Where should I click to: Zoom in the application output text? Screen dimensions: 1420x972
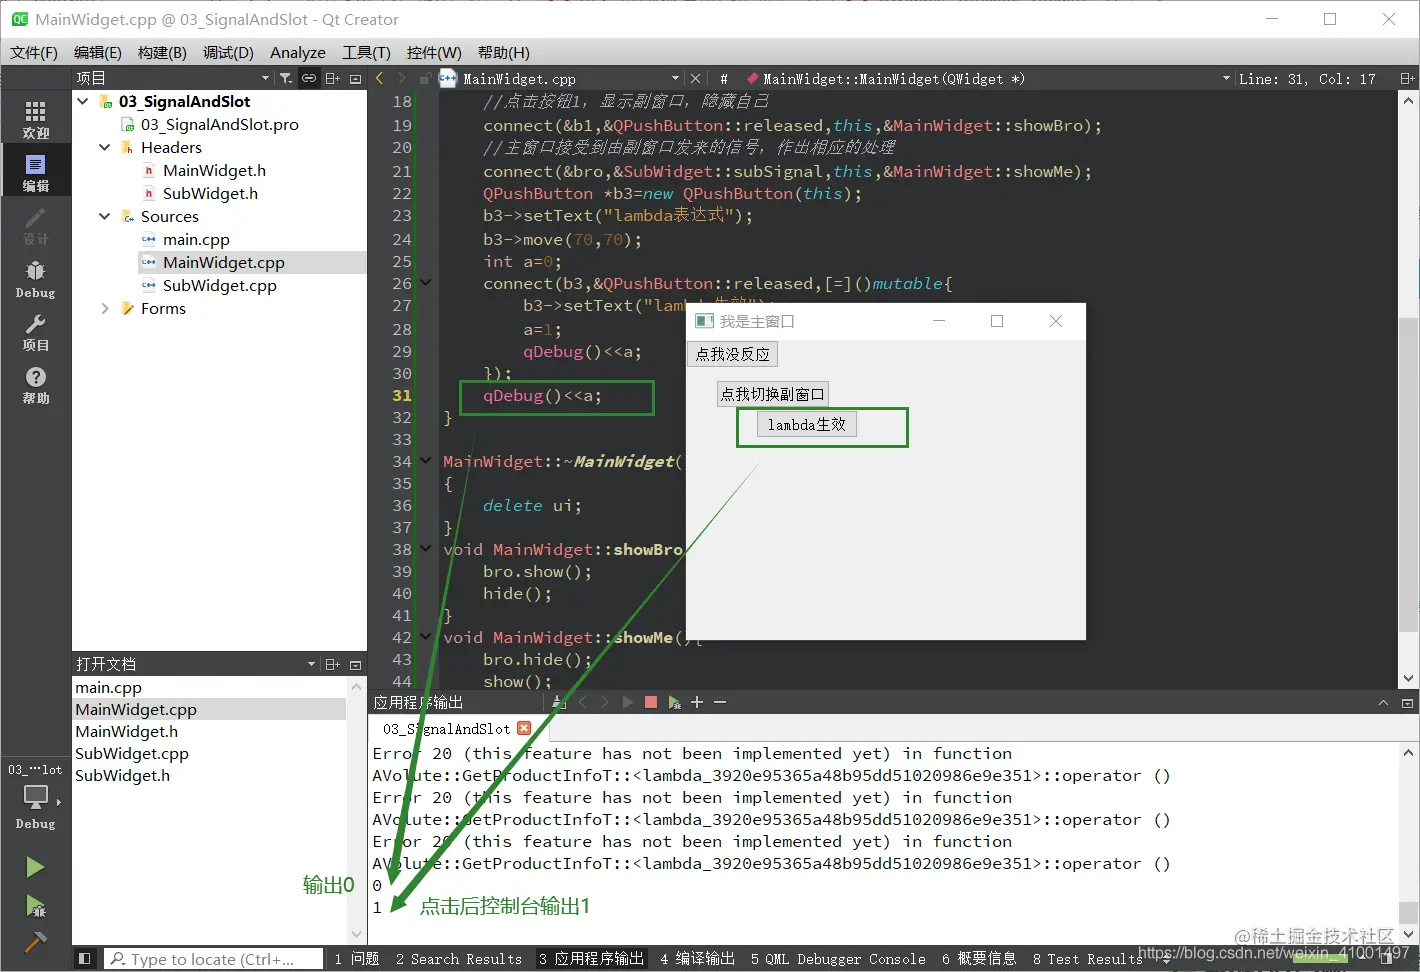pyautogui.click(x=697, y=702)
